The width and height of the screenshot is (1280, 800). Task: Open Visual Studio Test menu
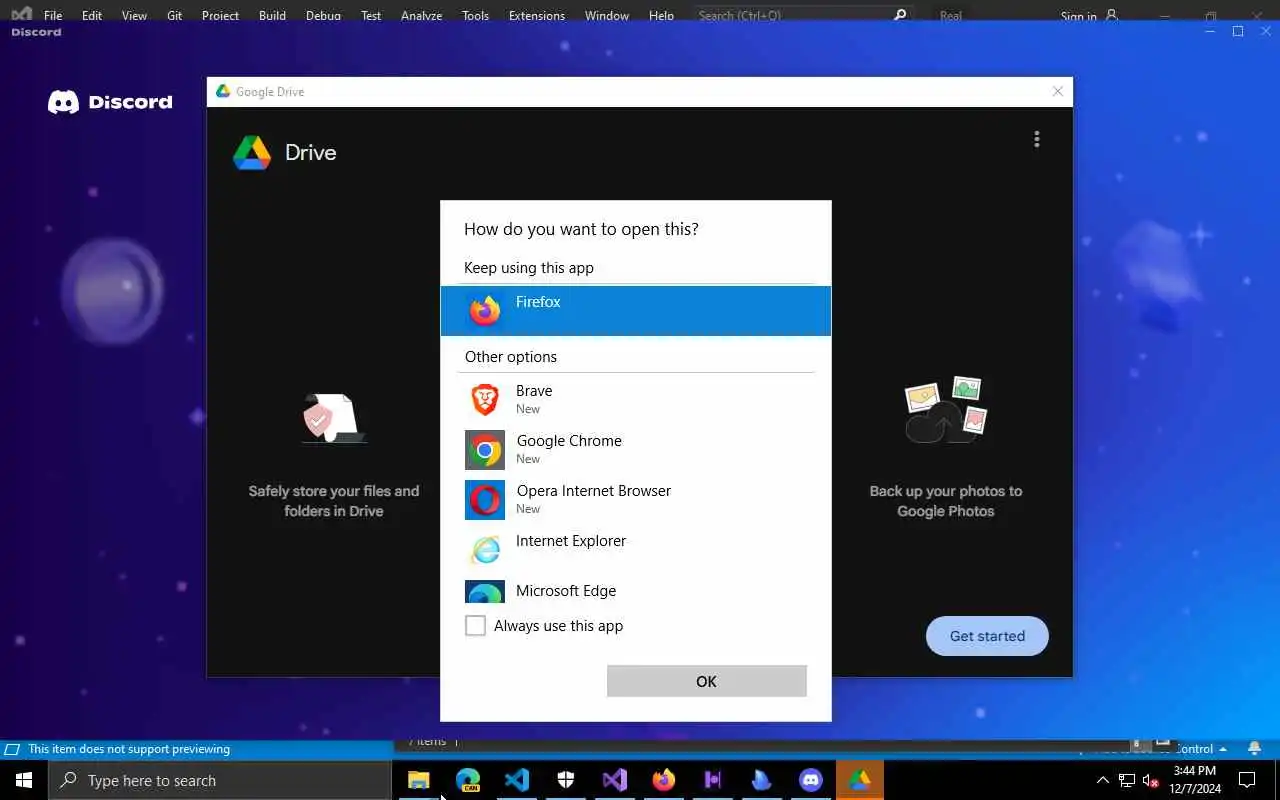click(x=371, y=16)
